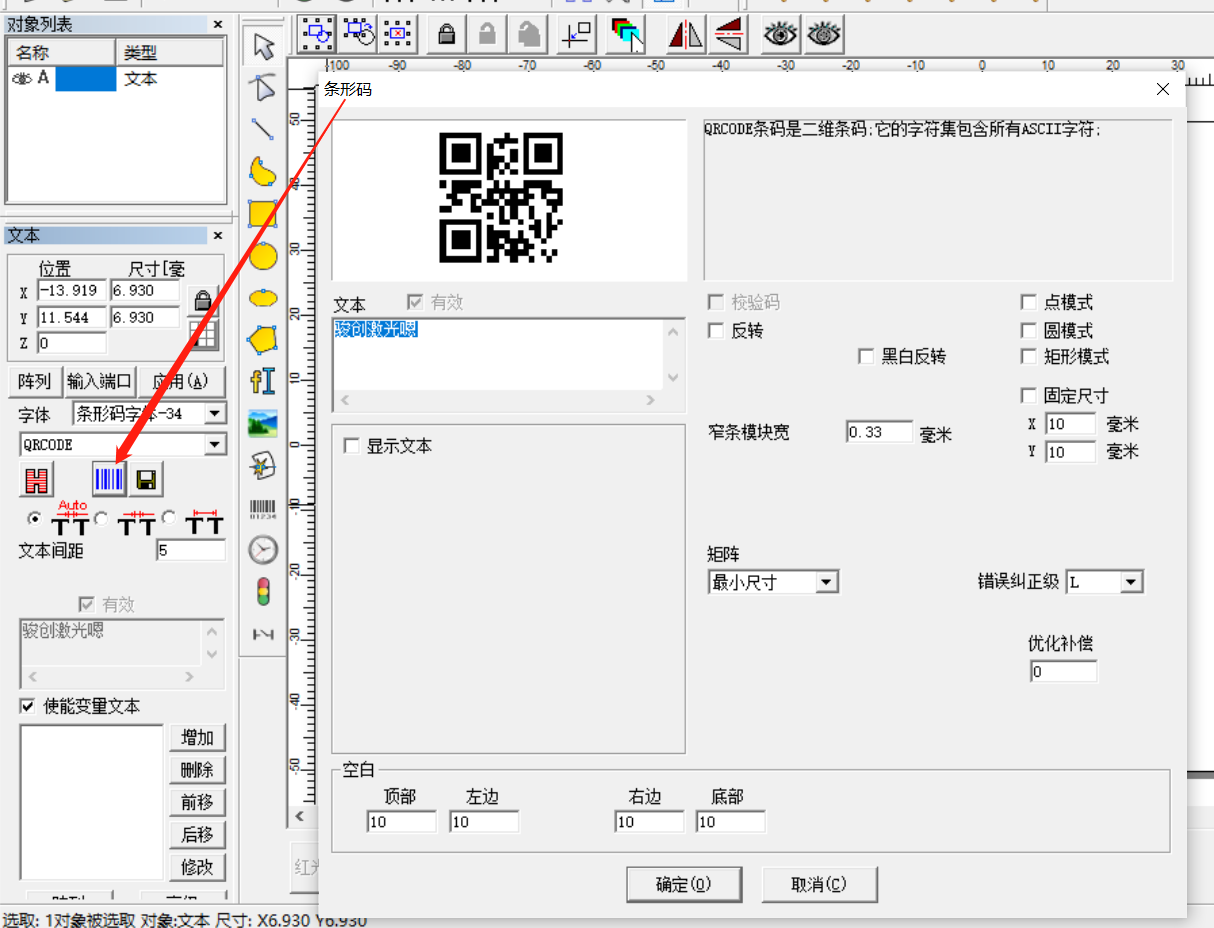Enable the 矩形模式 checkbox
The width and height of the screenshot is (1214, 928).
tap(1028, 356)
